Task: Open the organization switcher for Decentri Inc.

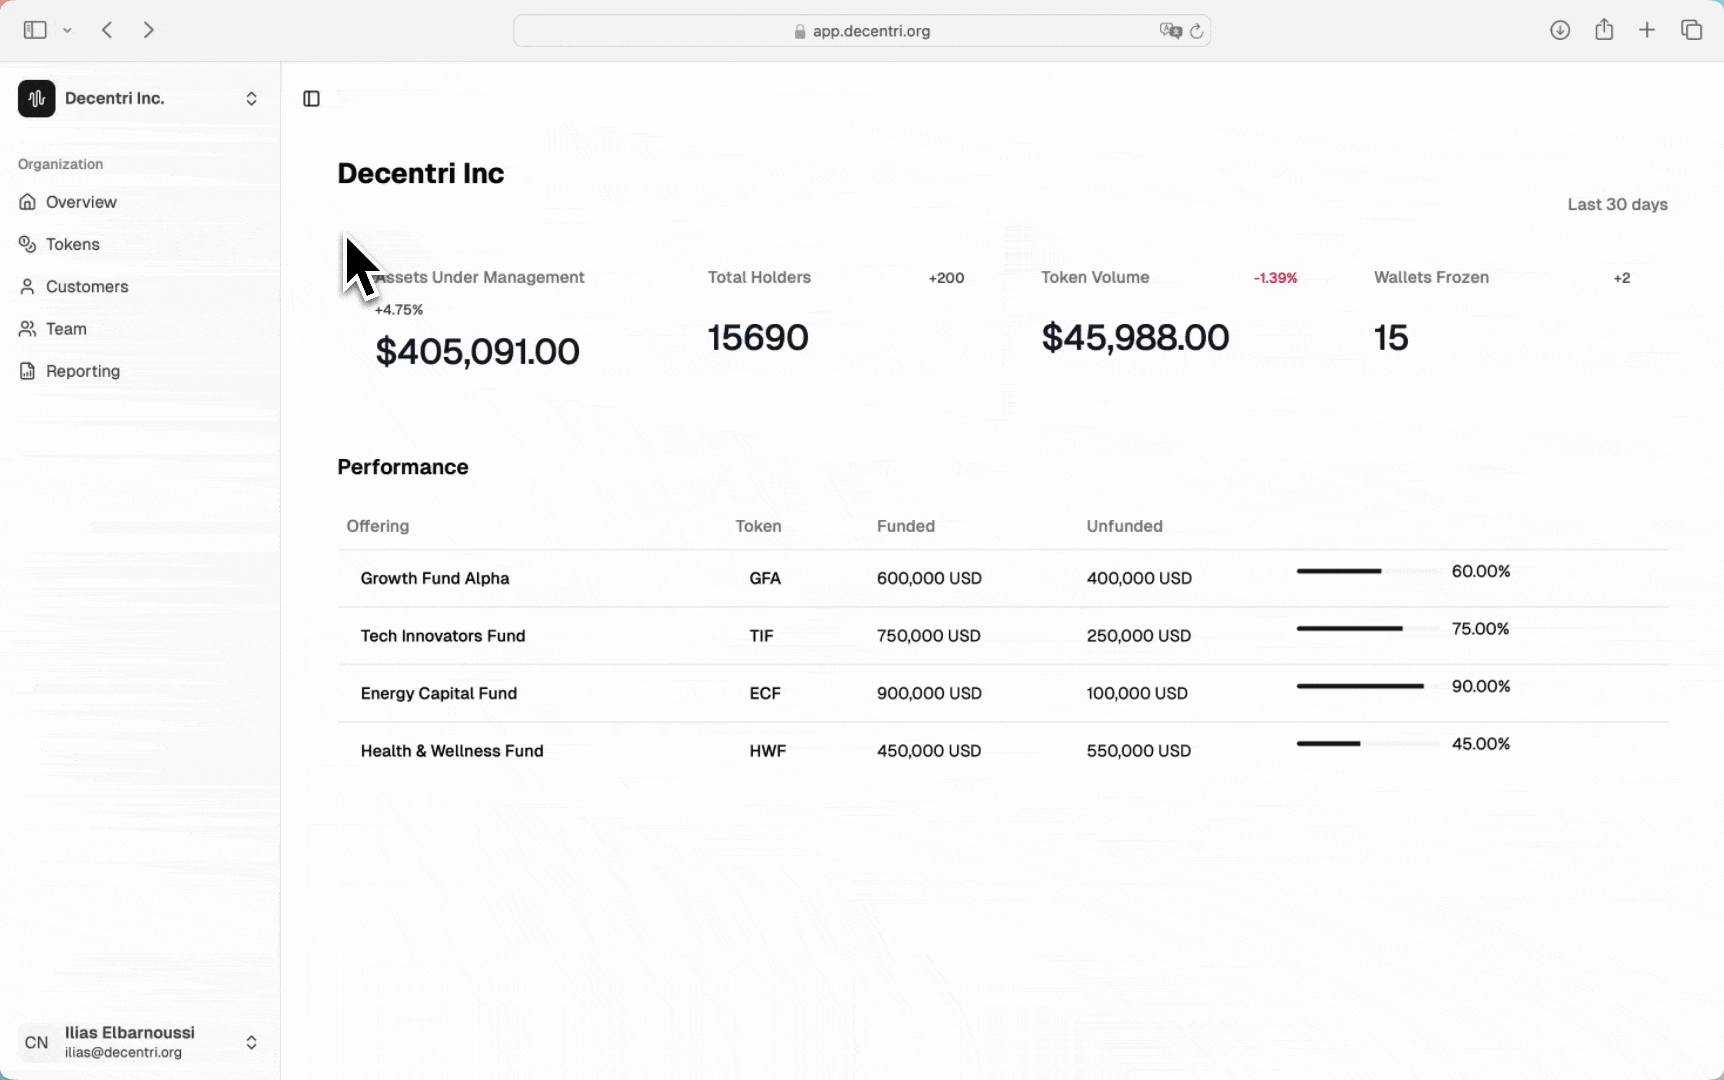Action: coord(251,98)
